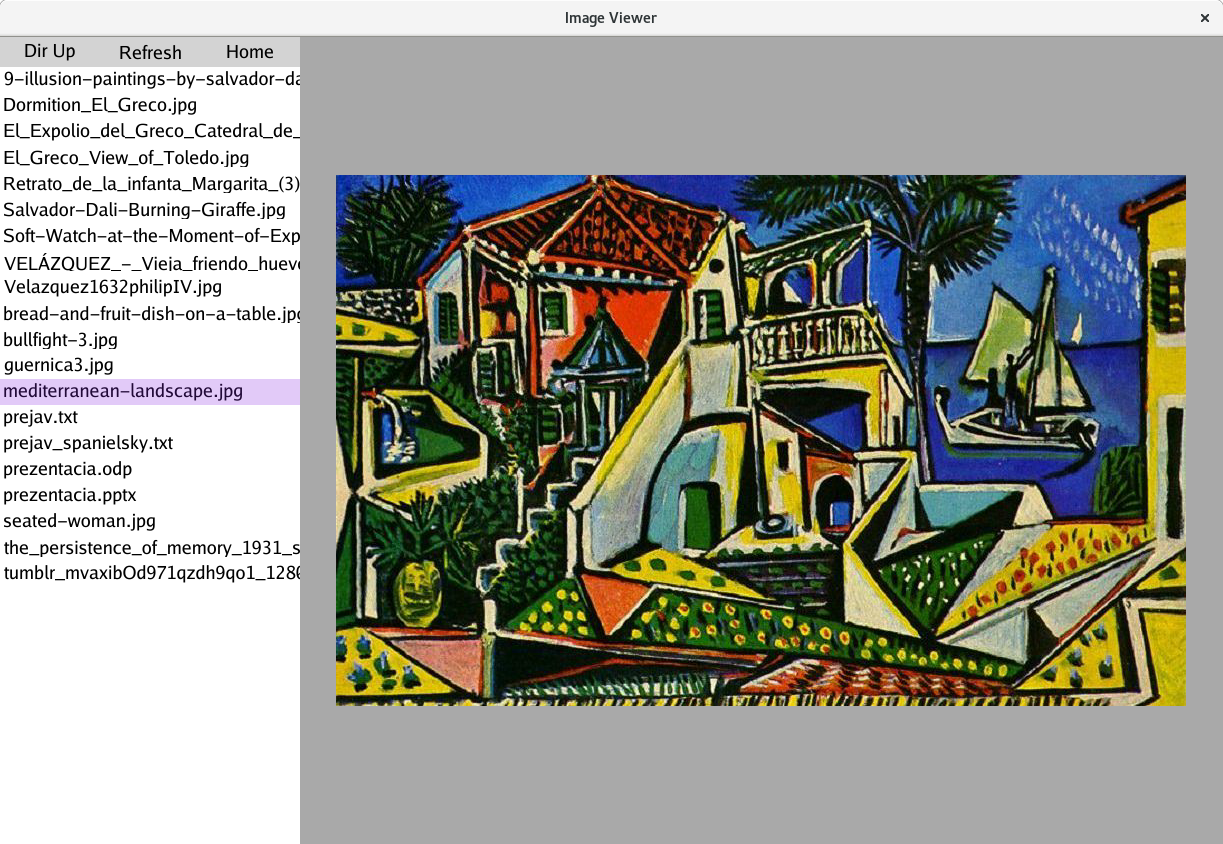Click the highlighted mediterranean-landscape.jpg entry

tap(123, 391)
